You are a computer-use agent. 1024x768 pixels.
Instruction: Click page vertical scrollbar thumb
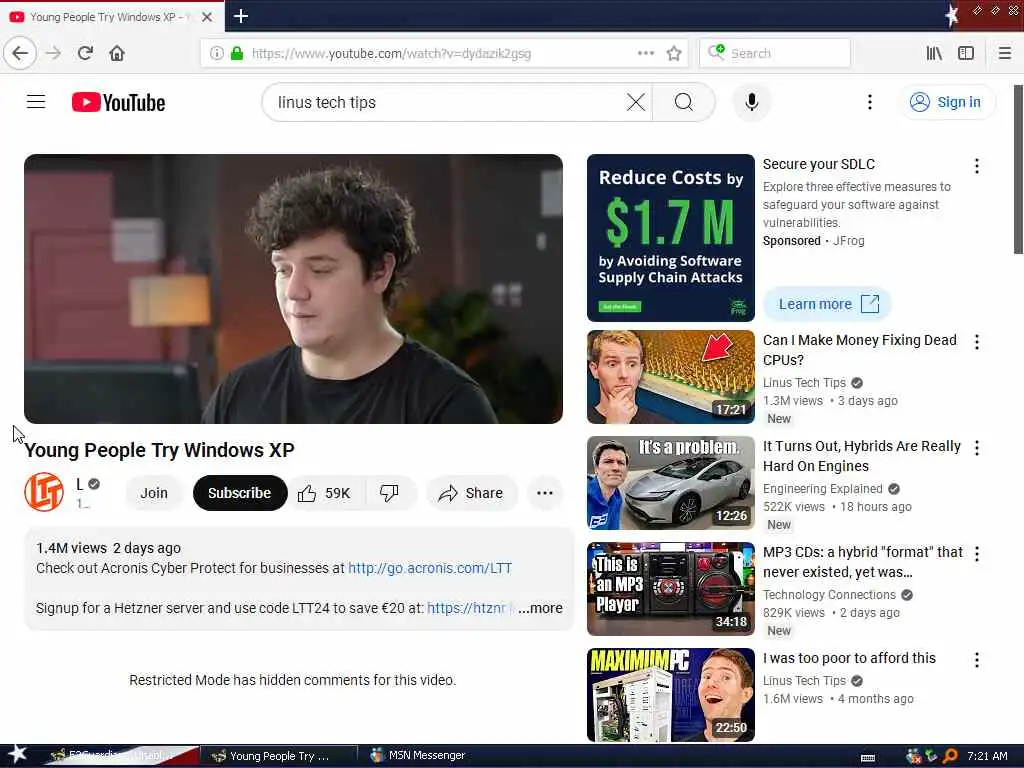click(1017, 169)
